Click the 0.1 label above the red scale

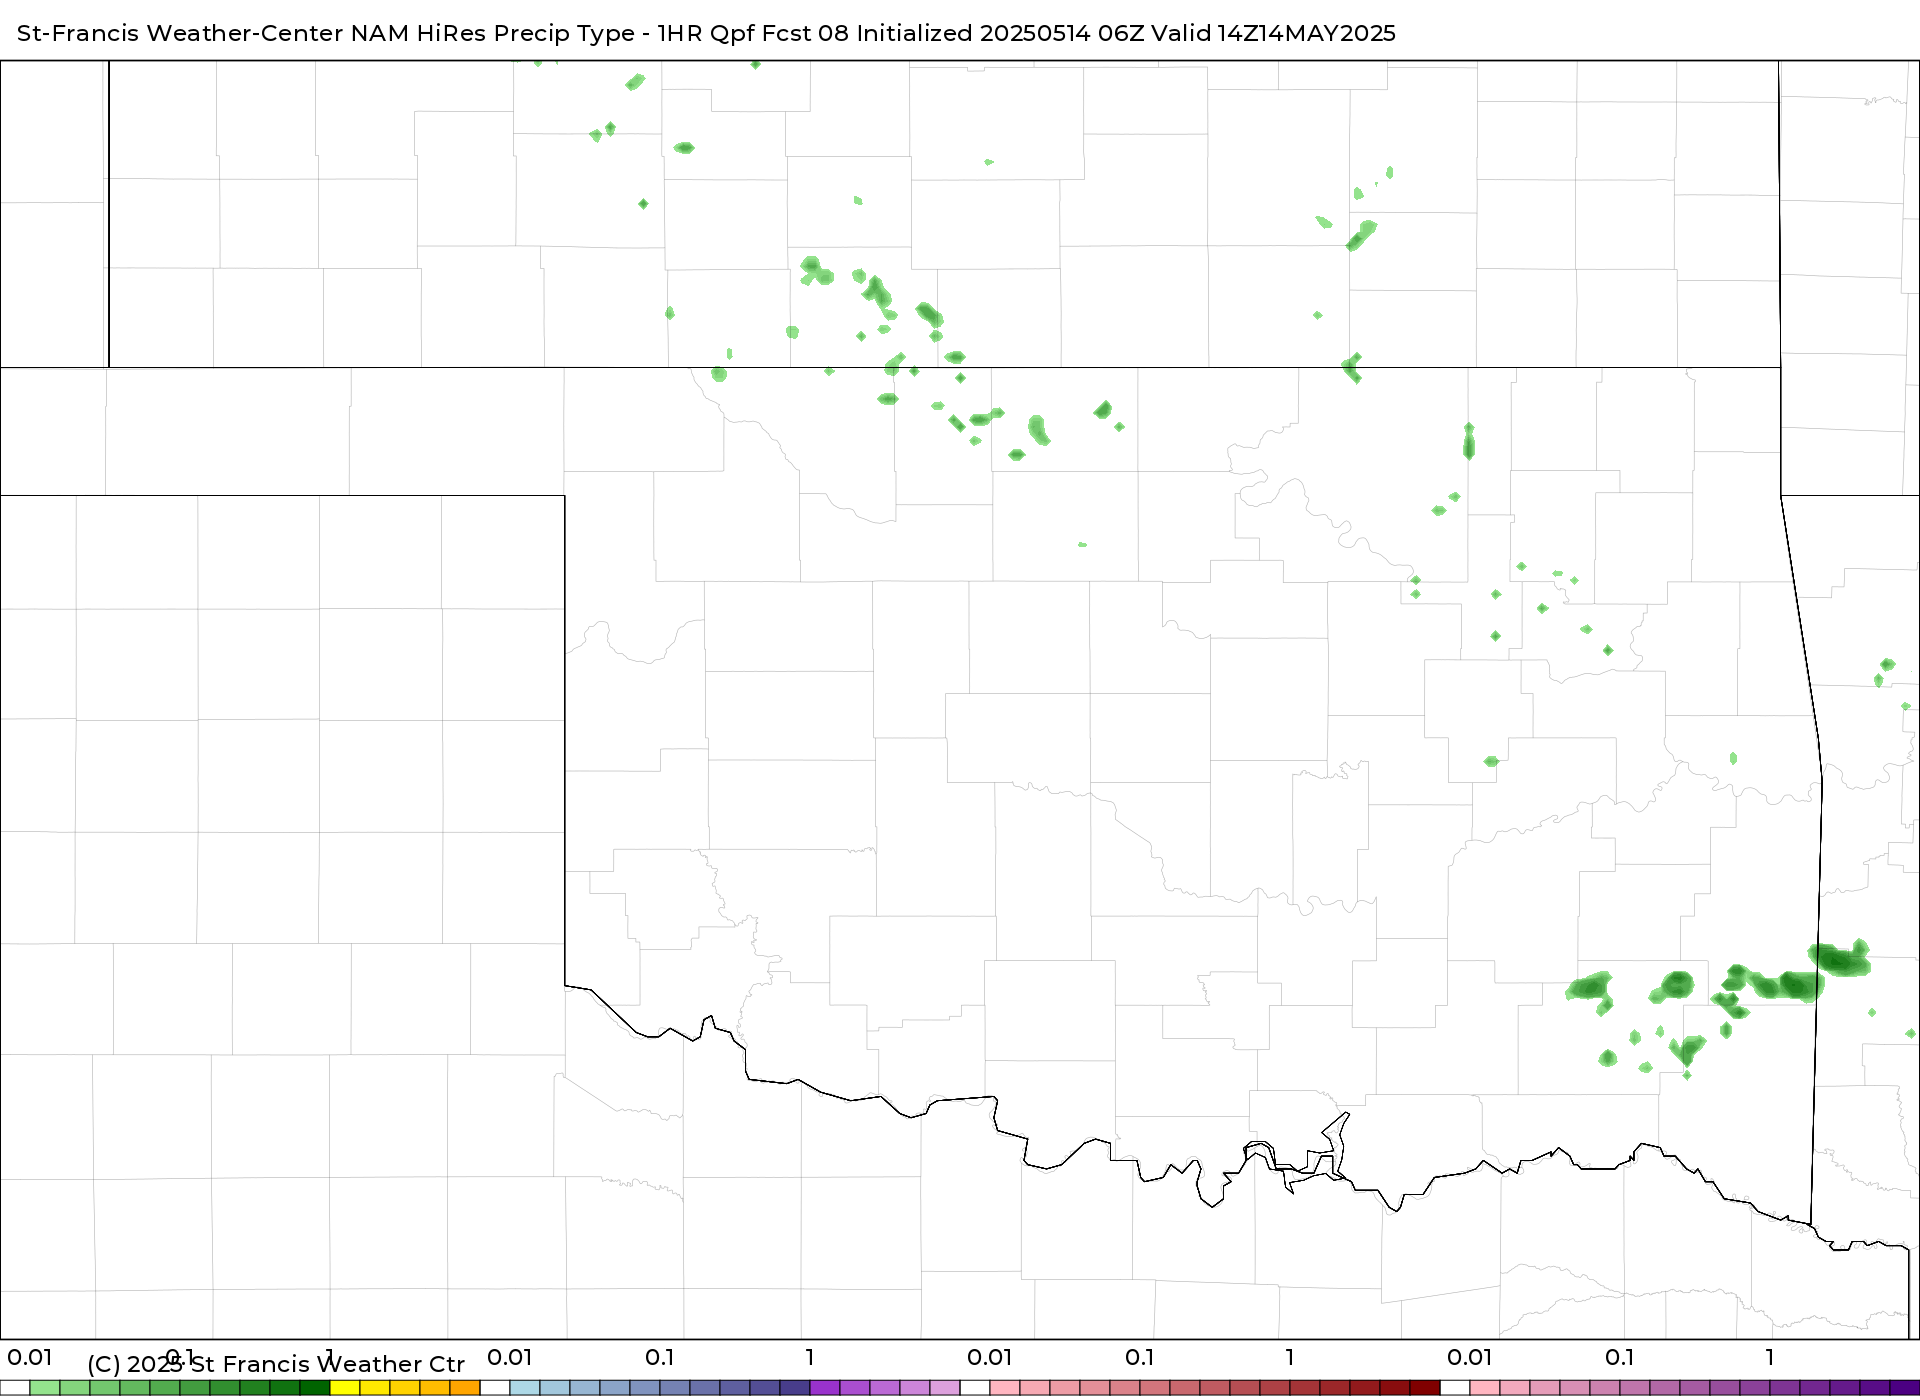click(x=1140, y=1358)
